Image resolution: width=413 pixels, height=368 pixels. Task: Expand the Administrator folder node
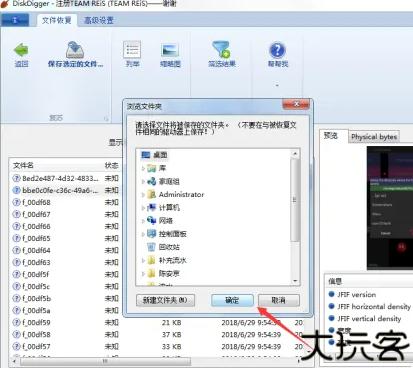tap(143, 195)
